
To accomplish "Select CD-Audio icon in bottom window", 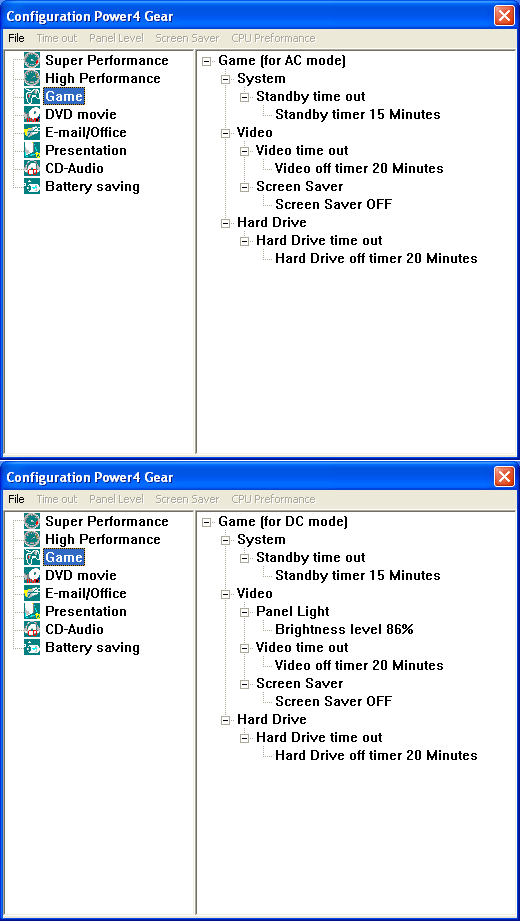I will click(x=32, y=629).
